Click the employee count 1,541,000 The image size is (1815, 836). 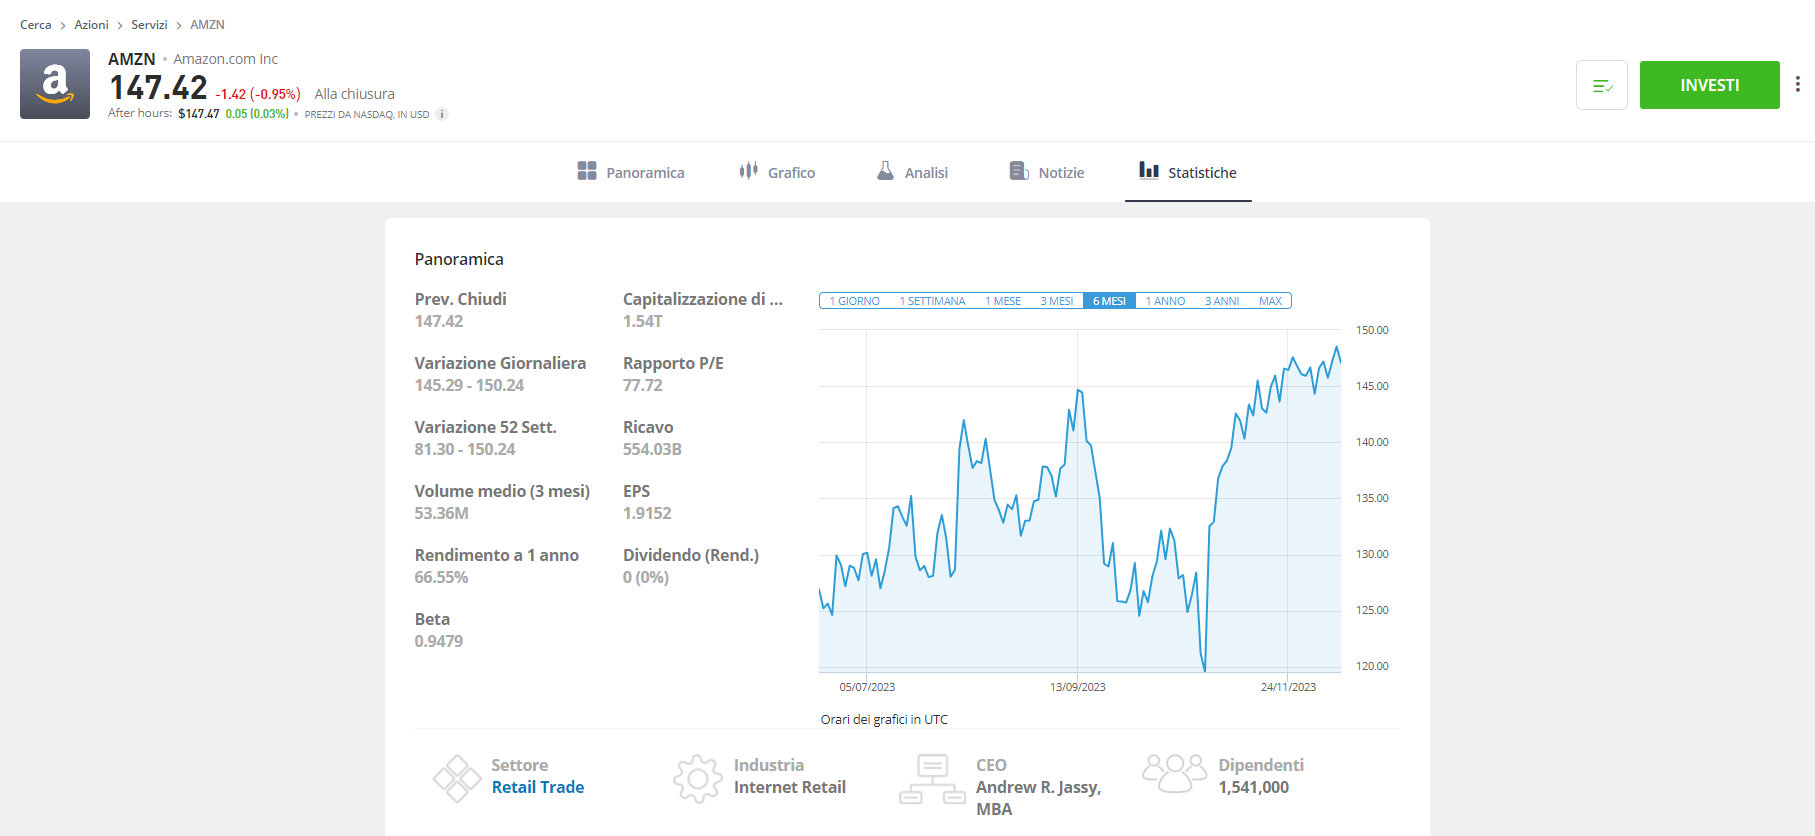click(1254, 787)
